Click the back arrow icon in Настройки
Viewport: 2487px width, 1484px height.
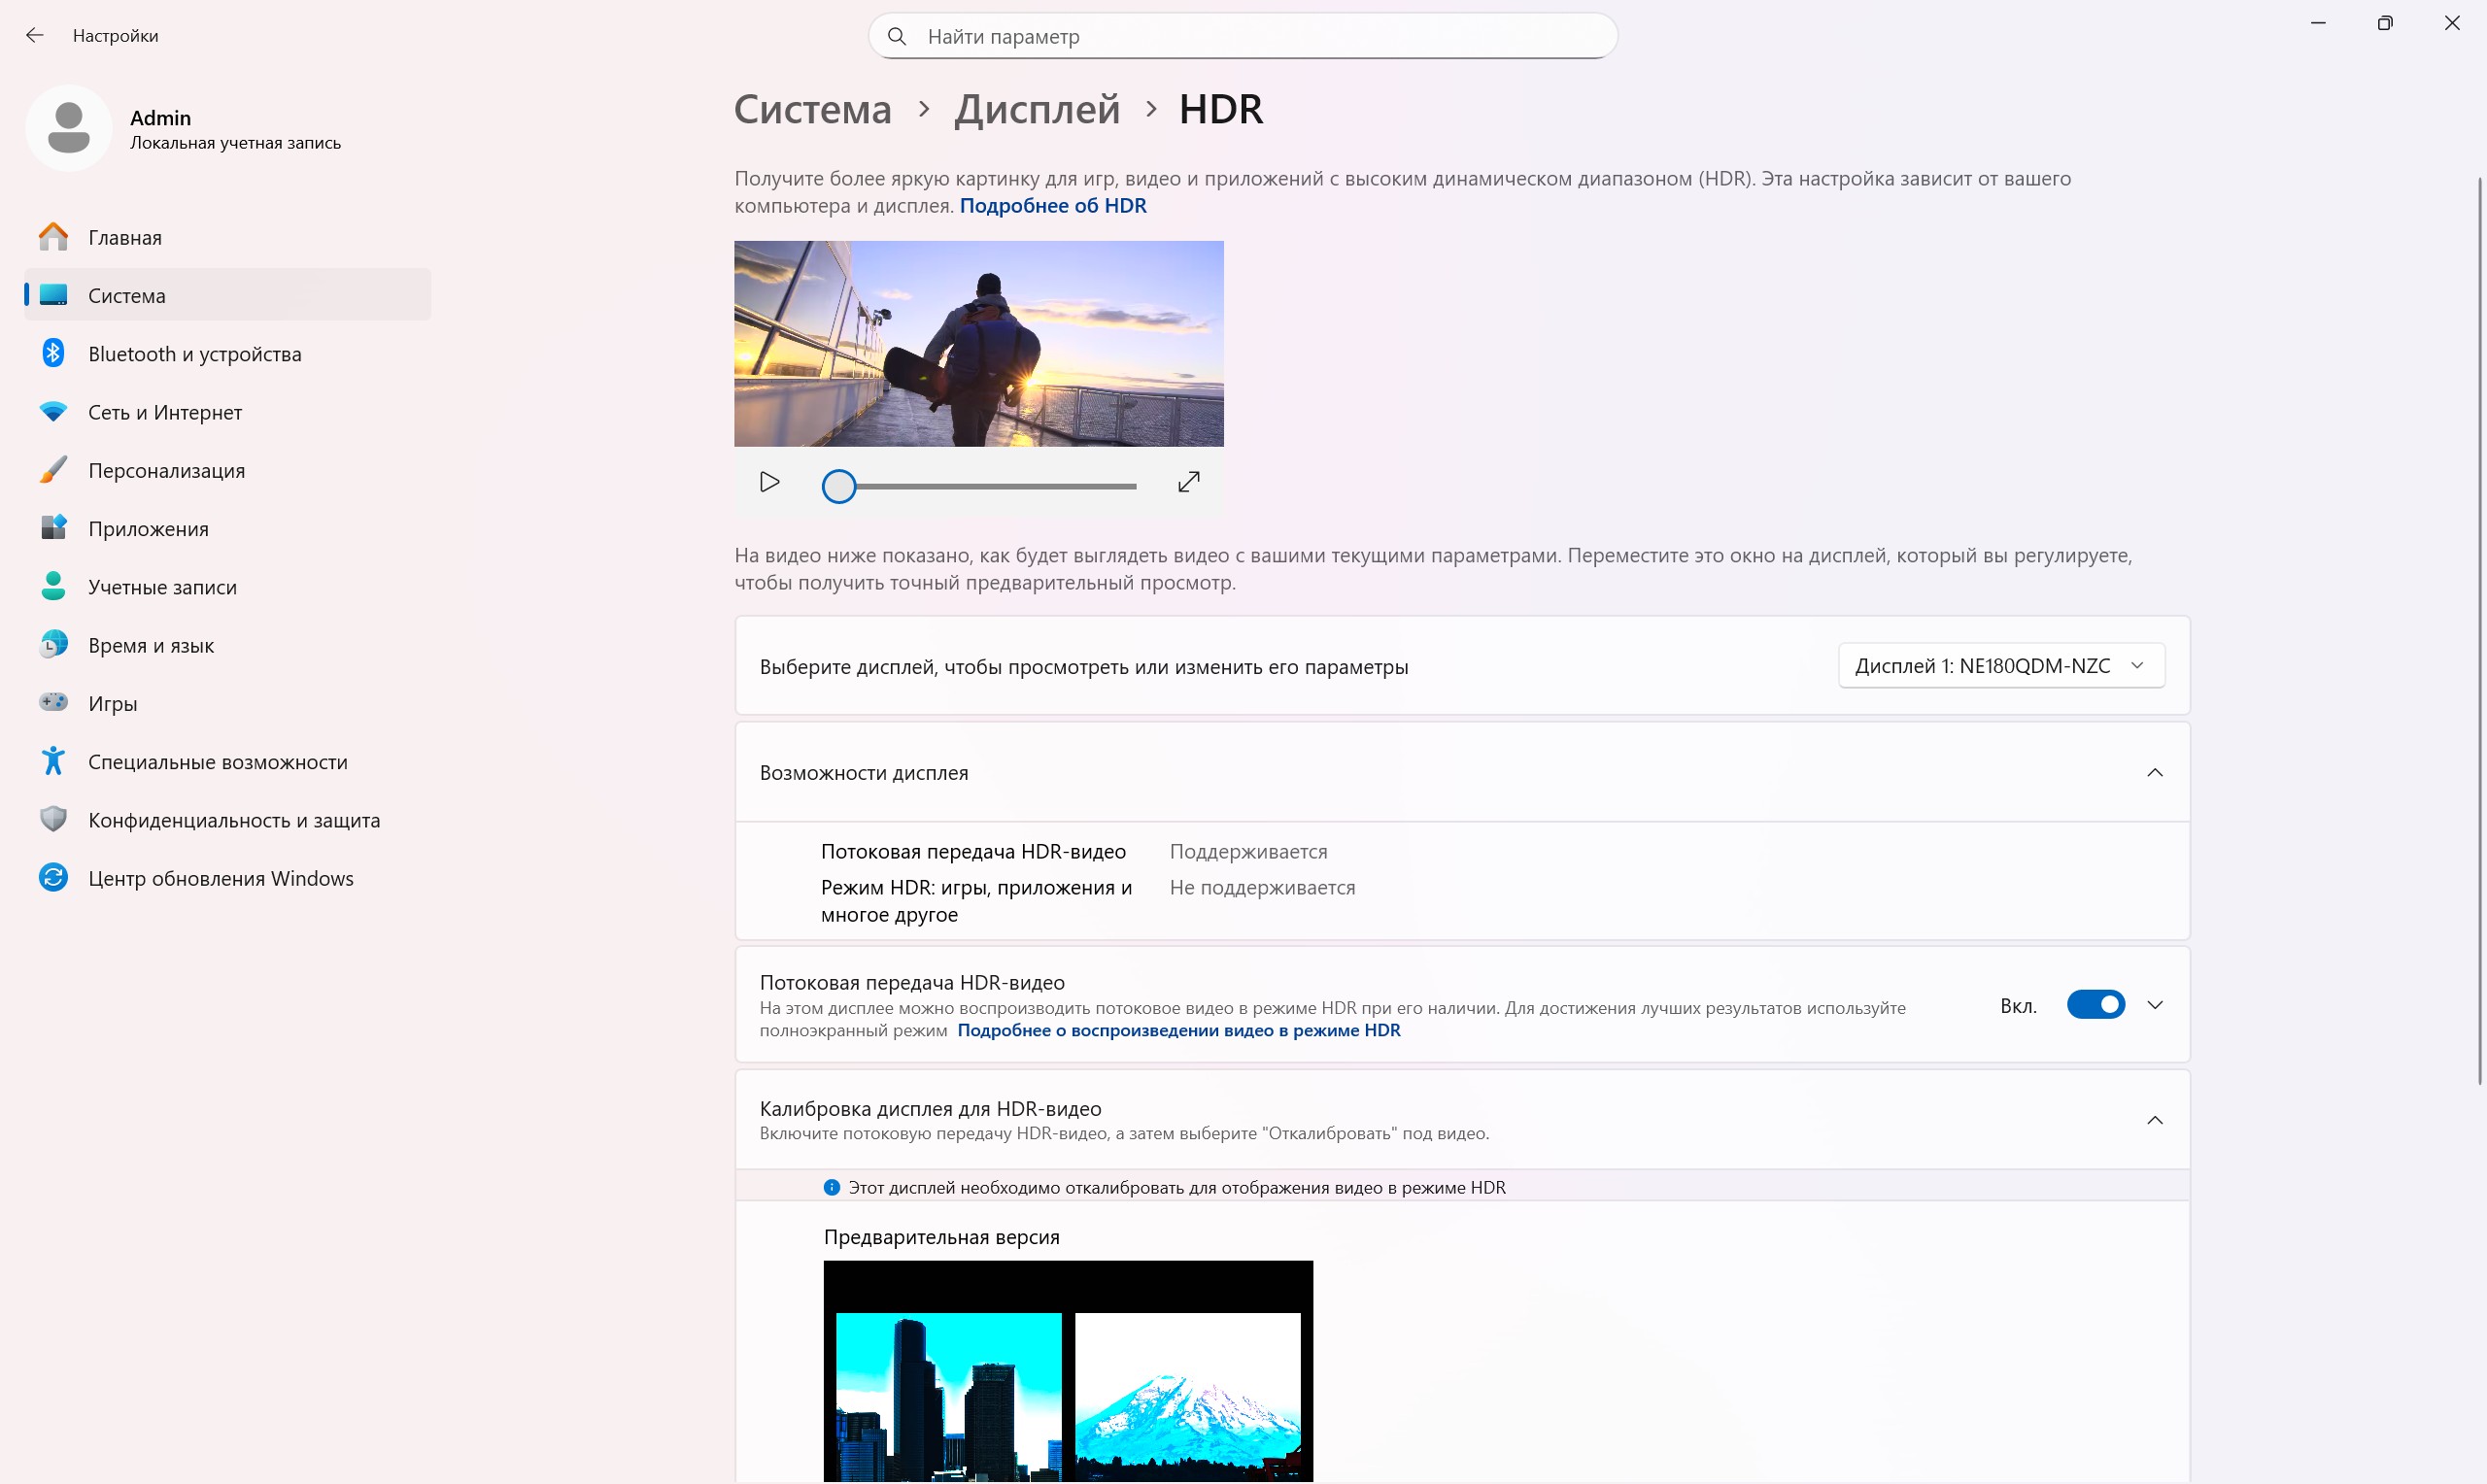point(35,36)
